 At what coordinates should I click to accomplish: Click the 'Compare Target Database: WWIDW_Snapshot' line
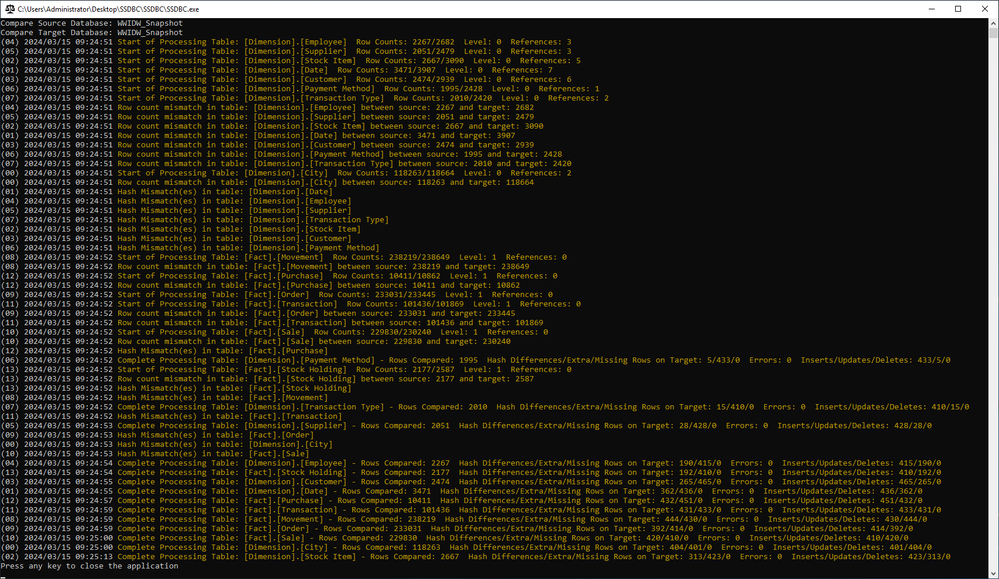click(92, 32)
